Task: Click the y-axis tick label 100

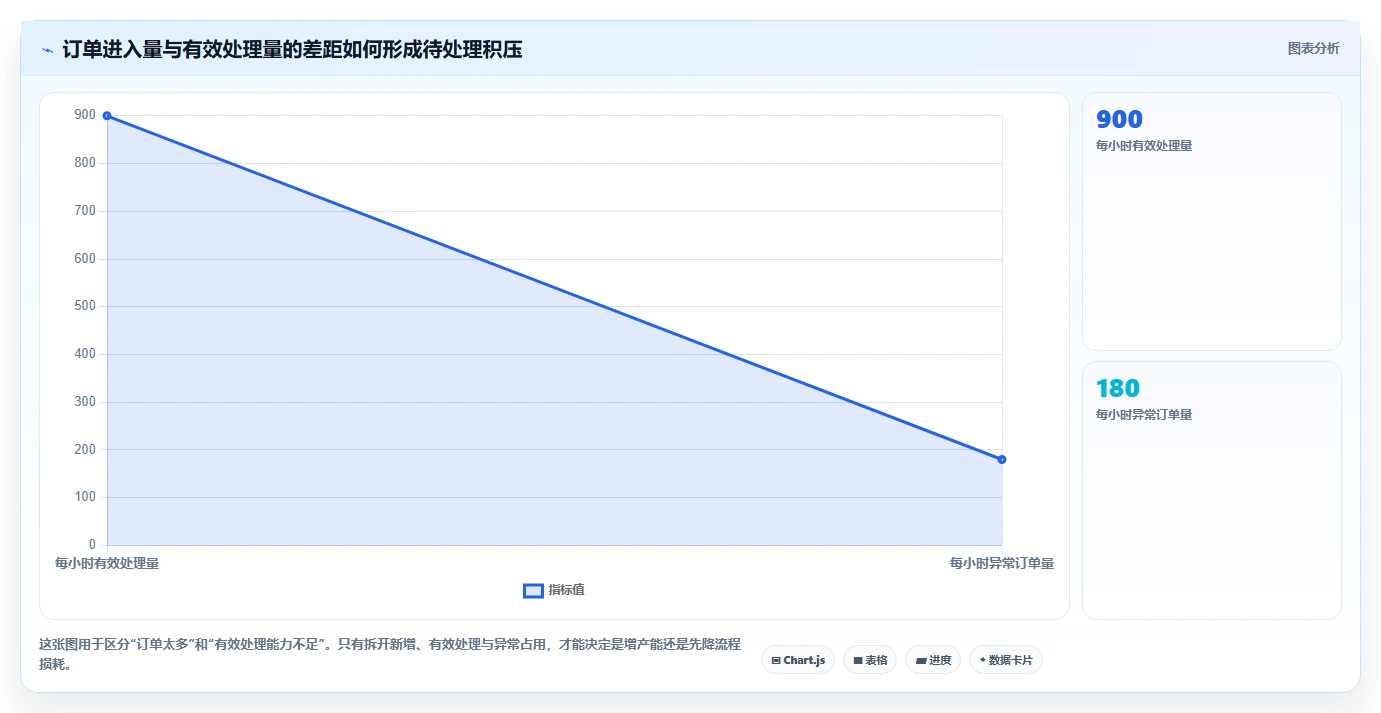Action: 85,497
